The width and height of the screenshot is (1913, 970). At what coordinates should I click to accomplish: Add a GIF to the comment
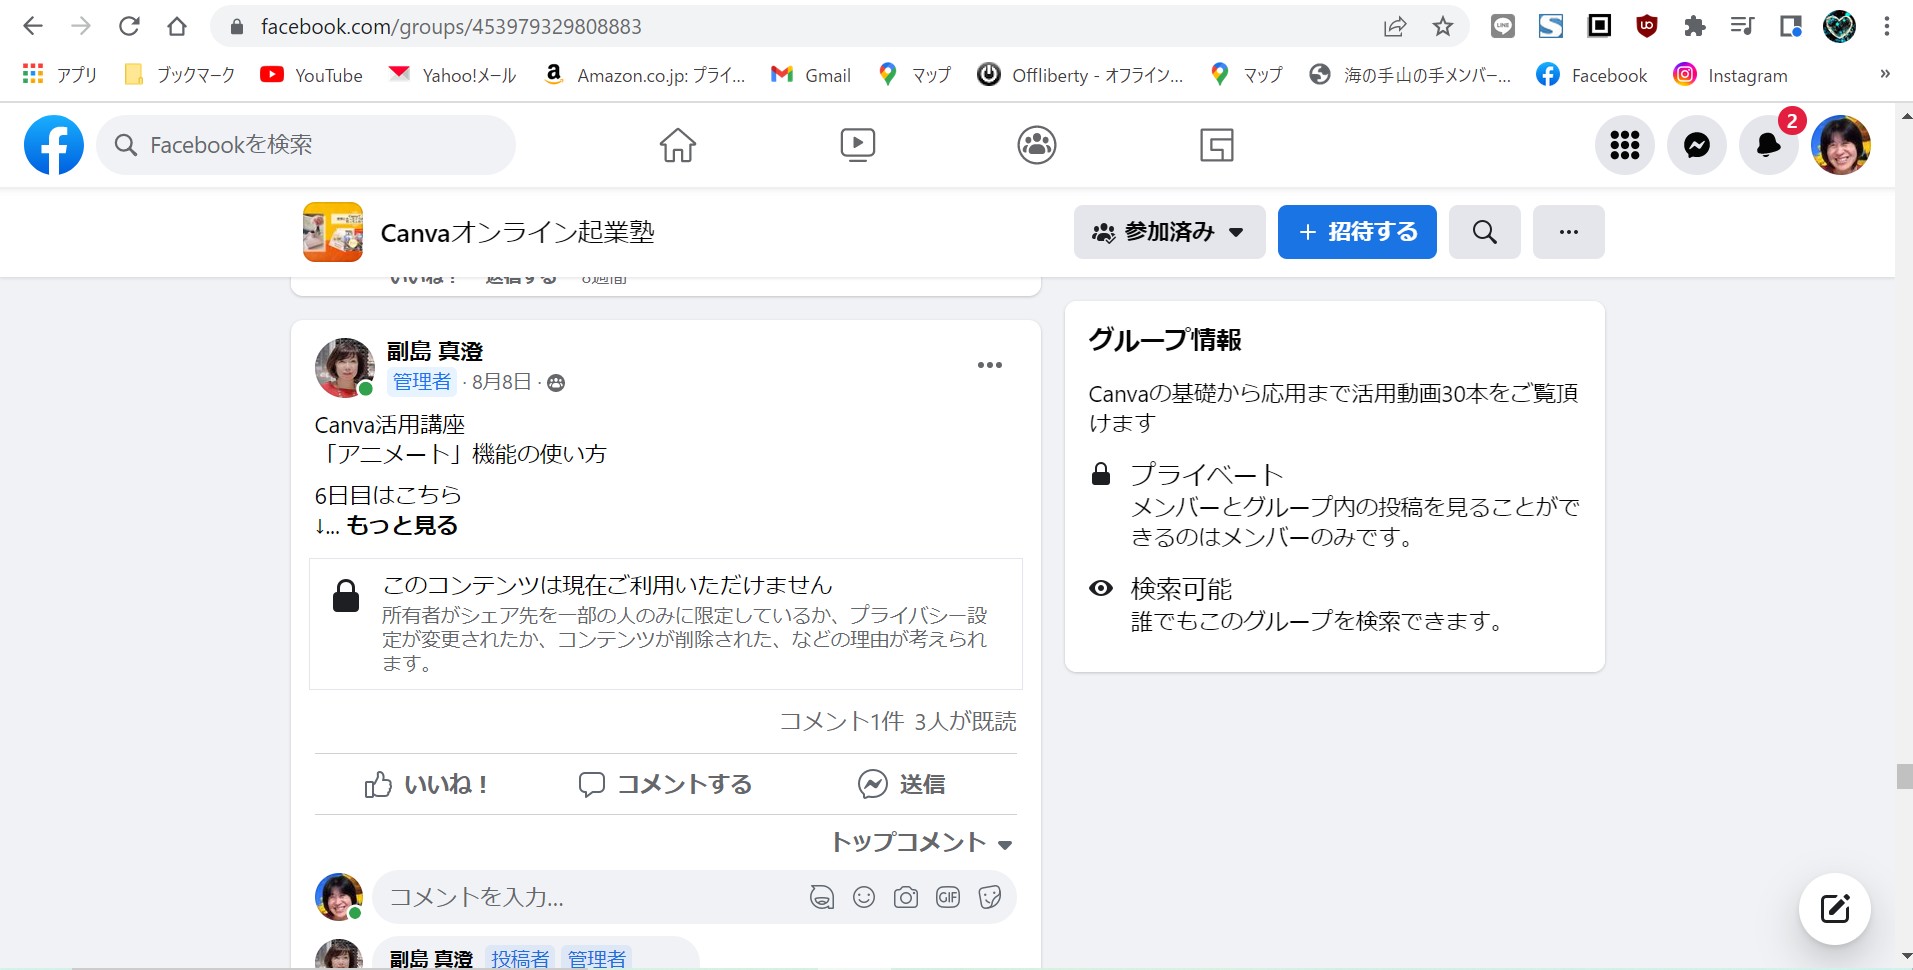point(948,897)
